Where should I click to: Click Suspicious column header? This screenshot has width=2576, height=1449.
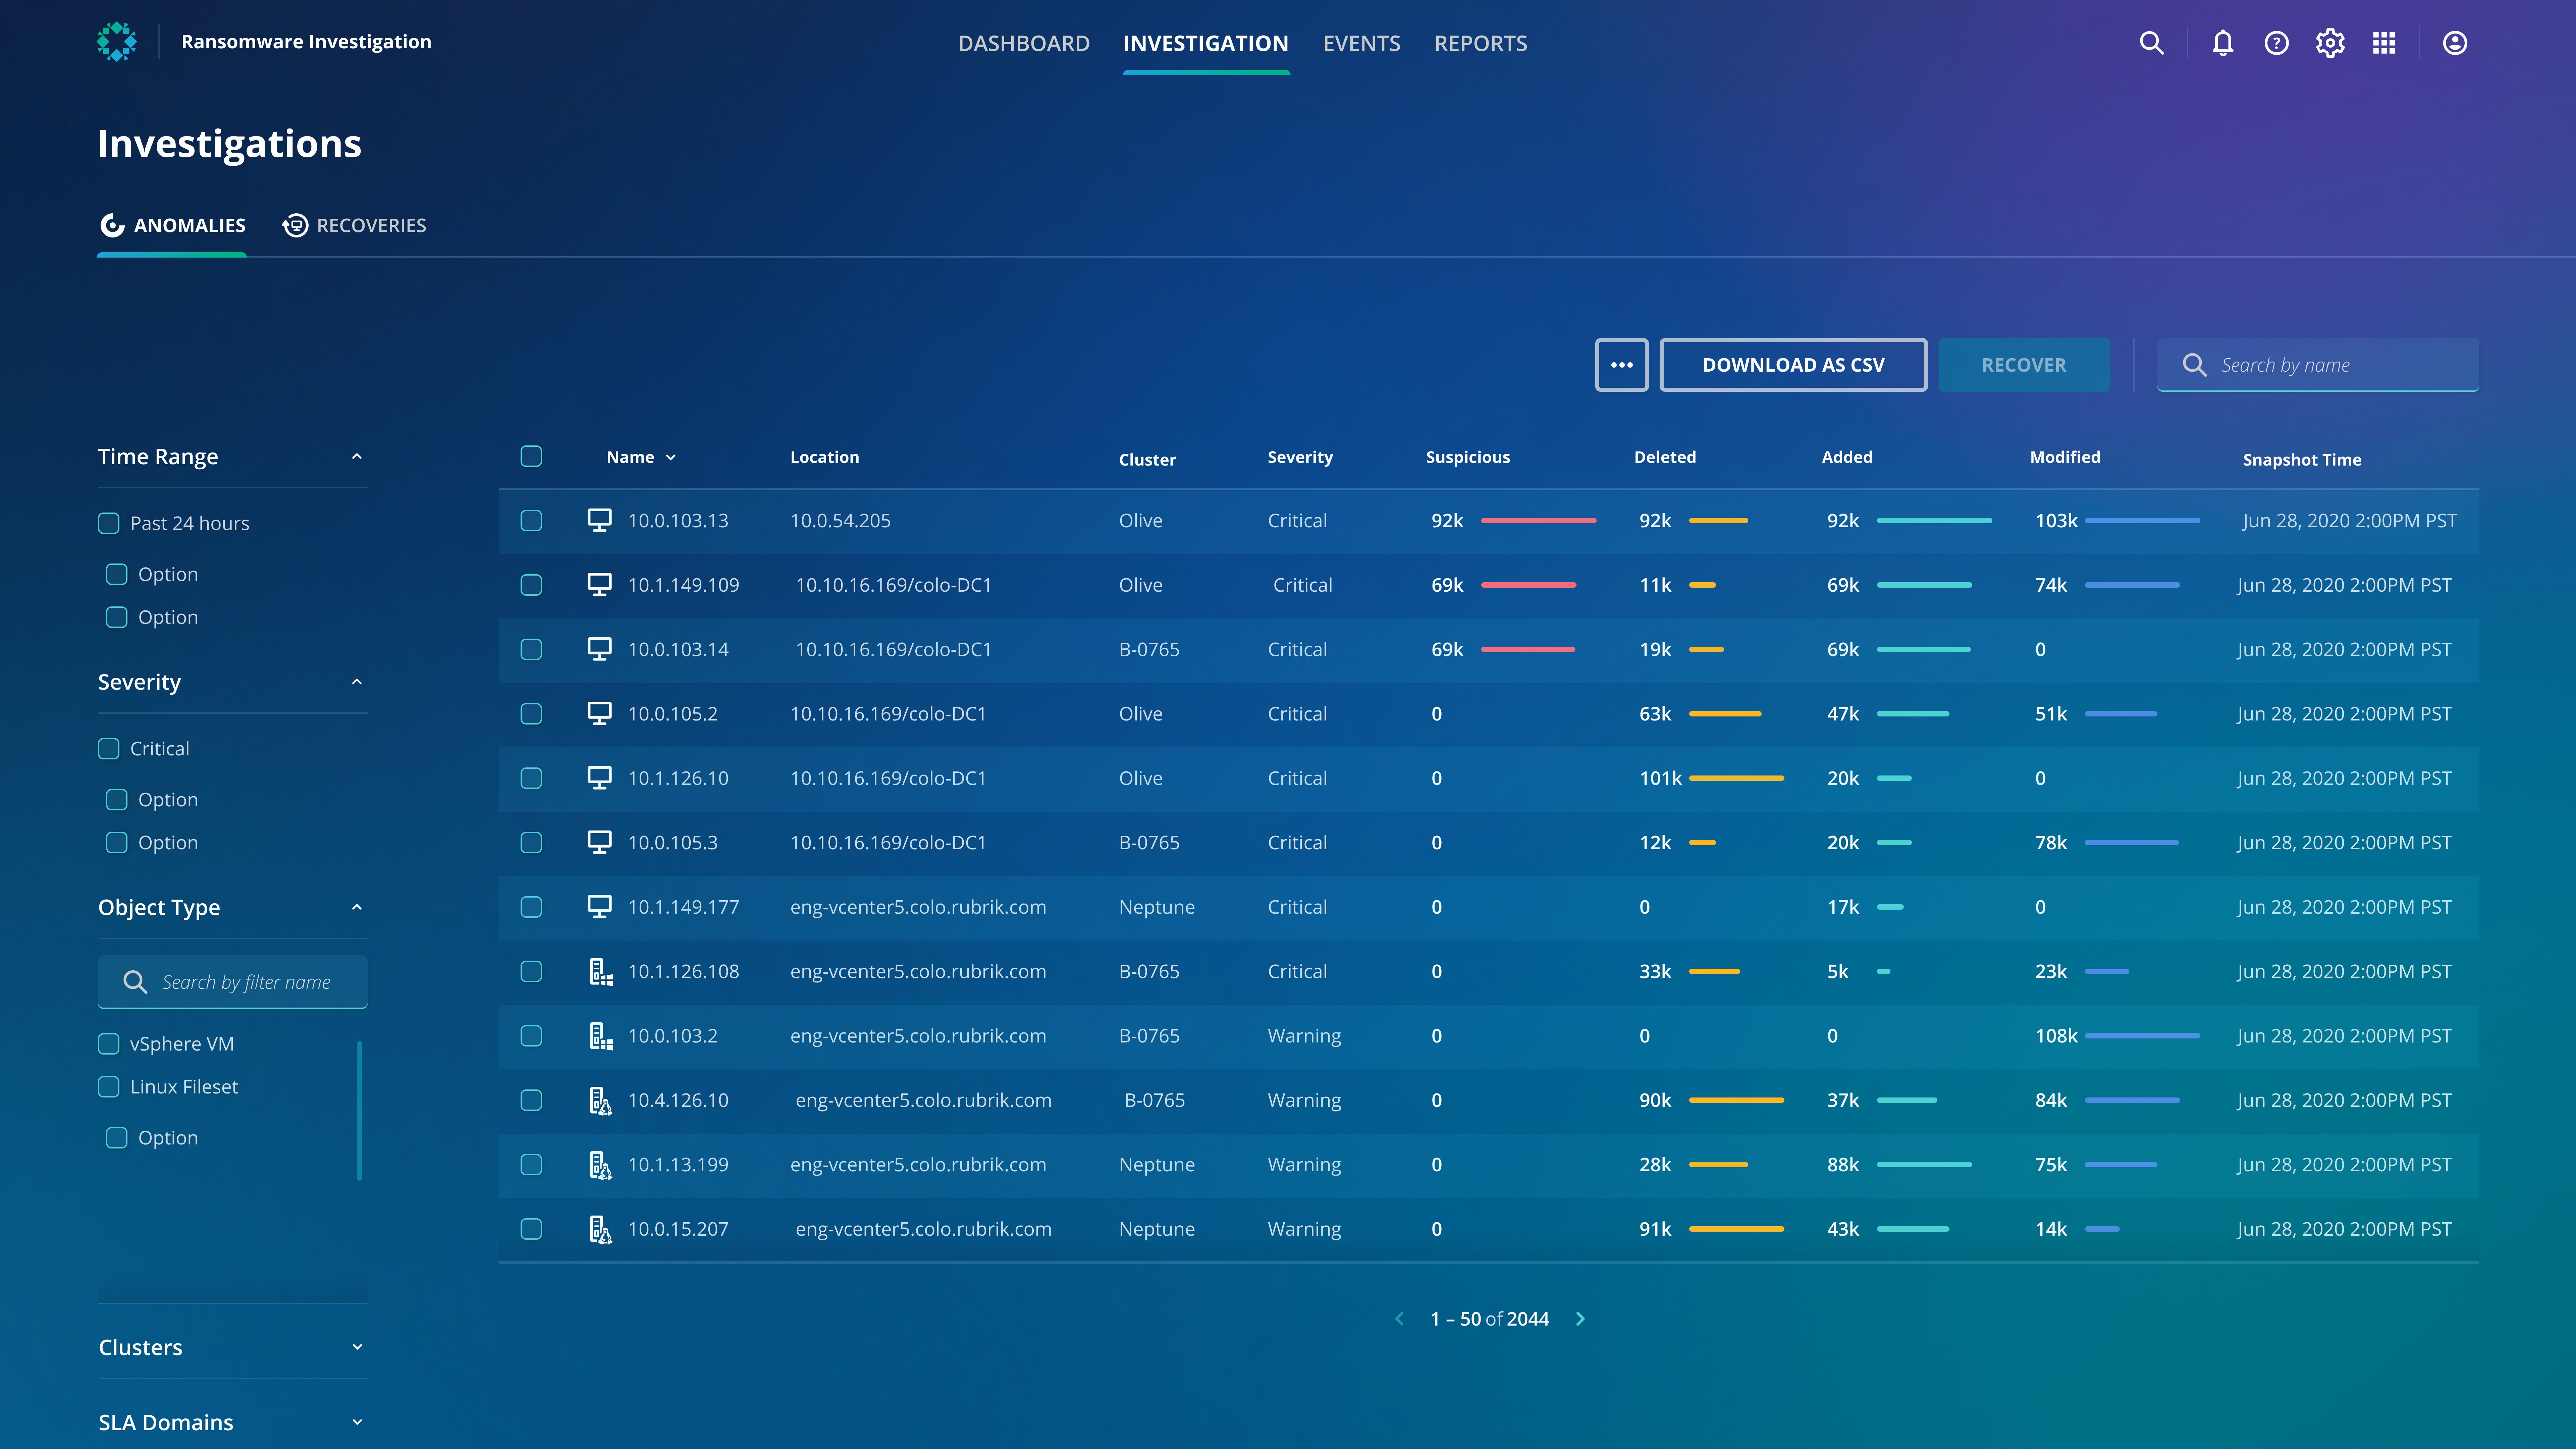tap(1468, 457)
